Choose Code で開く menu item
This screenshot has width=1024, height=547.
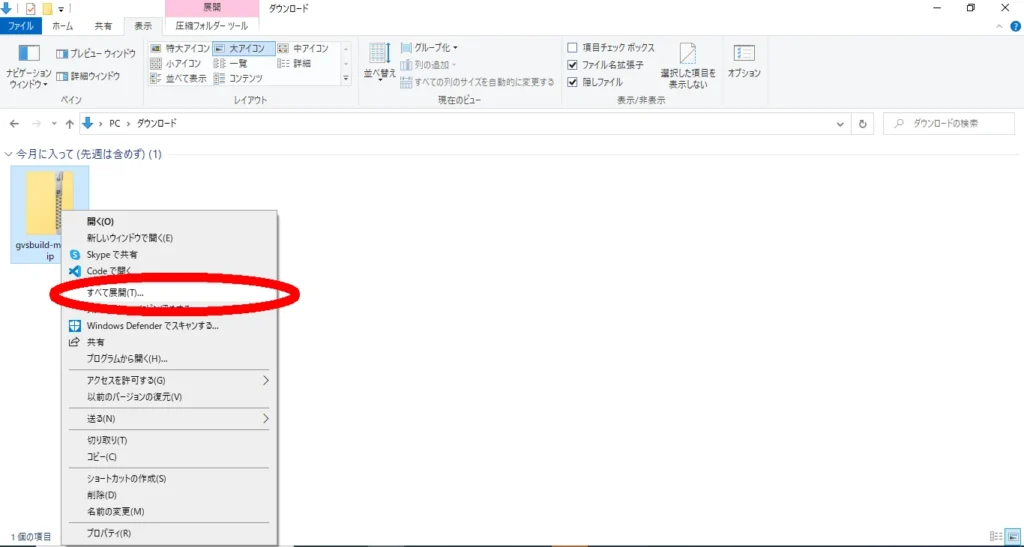[x=169, y=271]
